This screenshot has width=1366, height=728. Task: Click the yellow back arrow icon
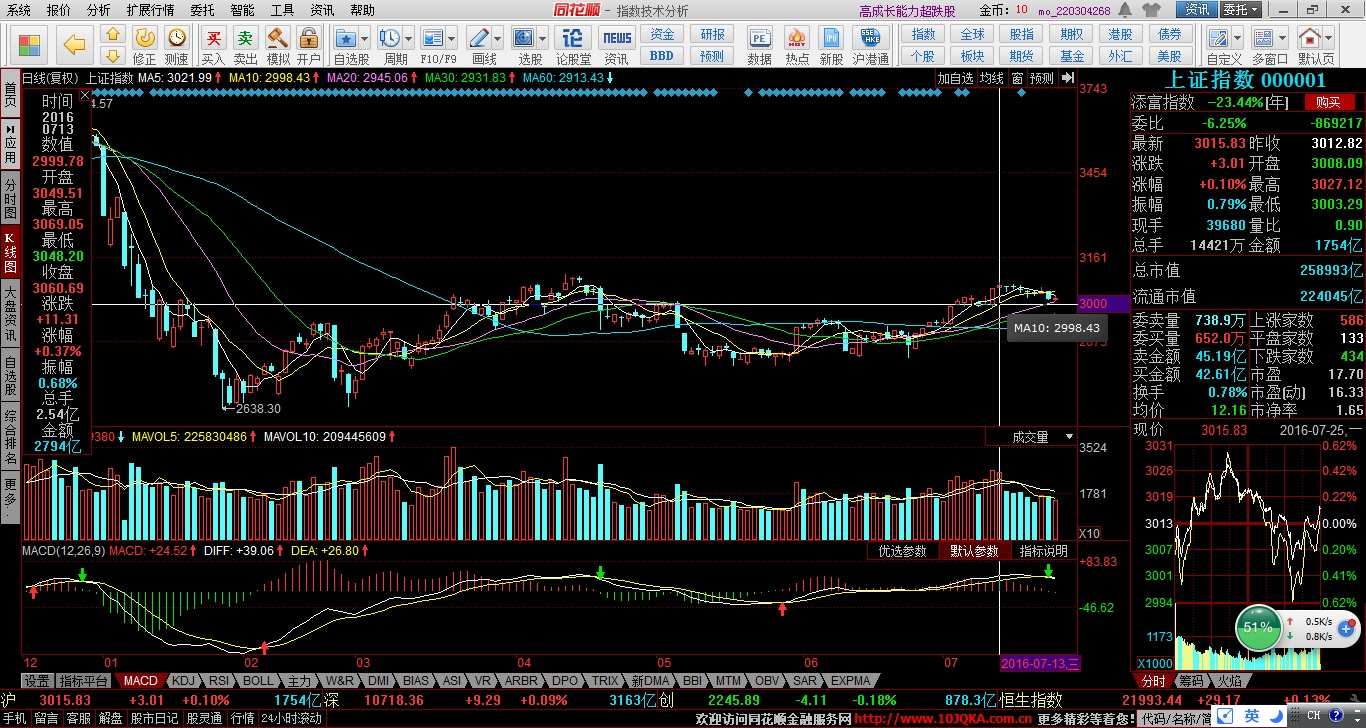[x=74, y=44]
